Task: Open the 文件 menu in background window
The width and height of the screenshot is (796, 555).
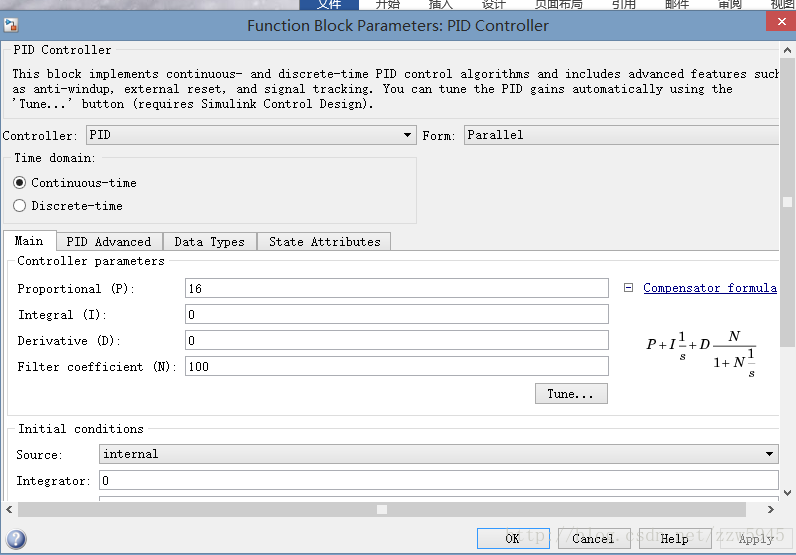Action: point(329,5)
